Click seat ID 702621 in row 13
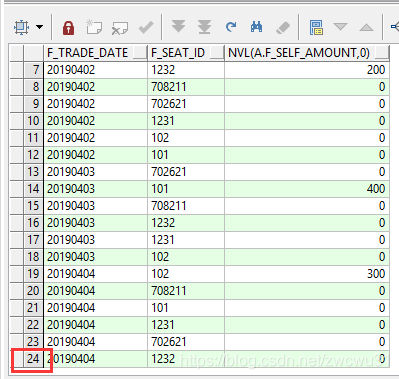 (169, 172)
